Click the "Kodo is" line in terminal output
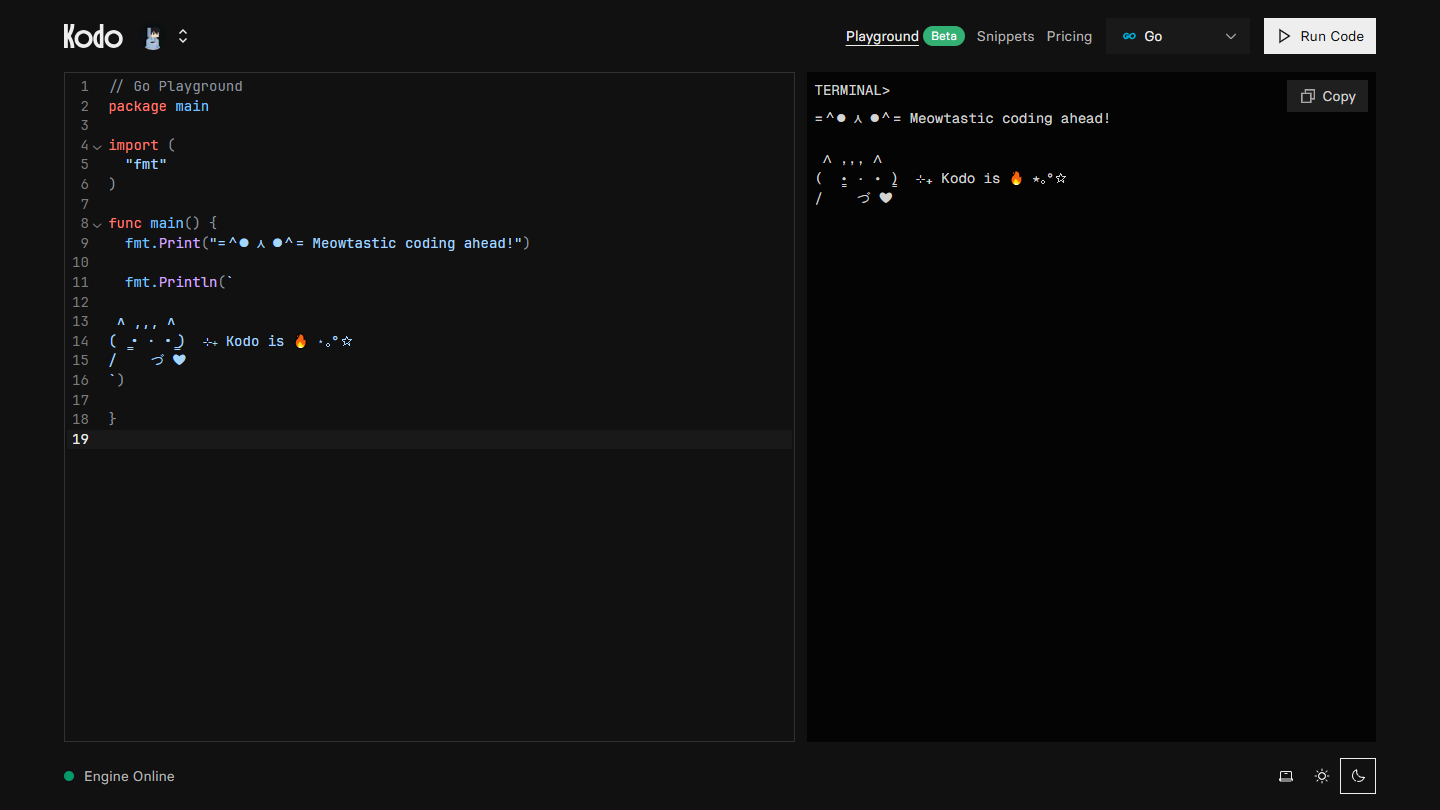1440x810 pixels. pyautogui.click(x=941, y=178)
